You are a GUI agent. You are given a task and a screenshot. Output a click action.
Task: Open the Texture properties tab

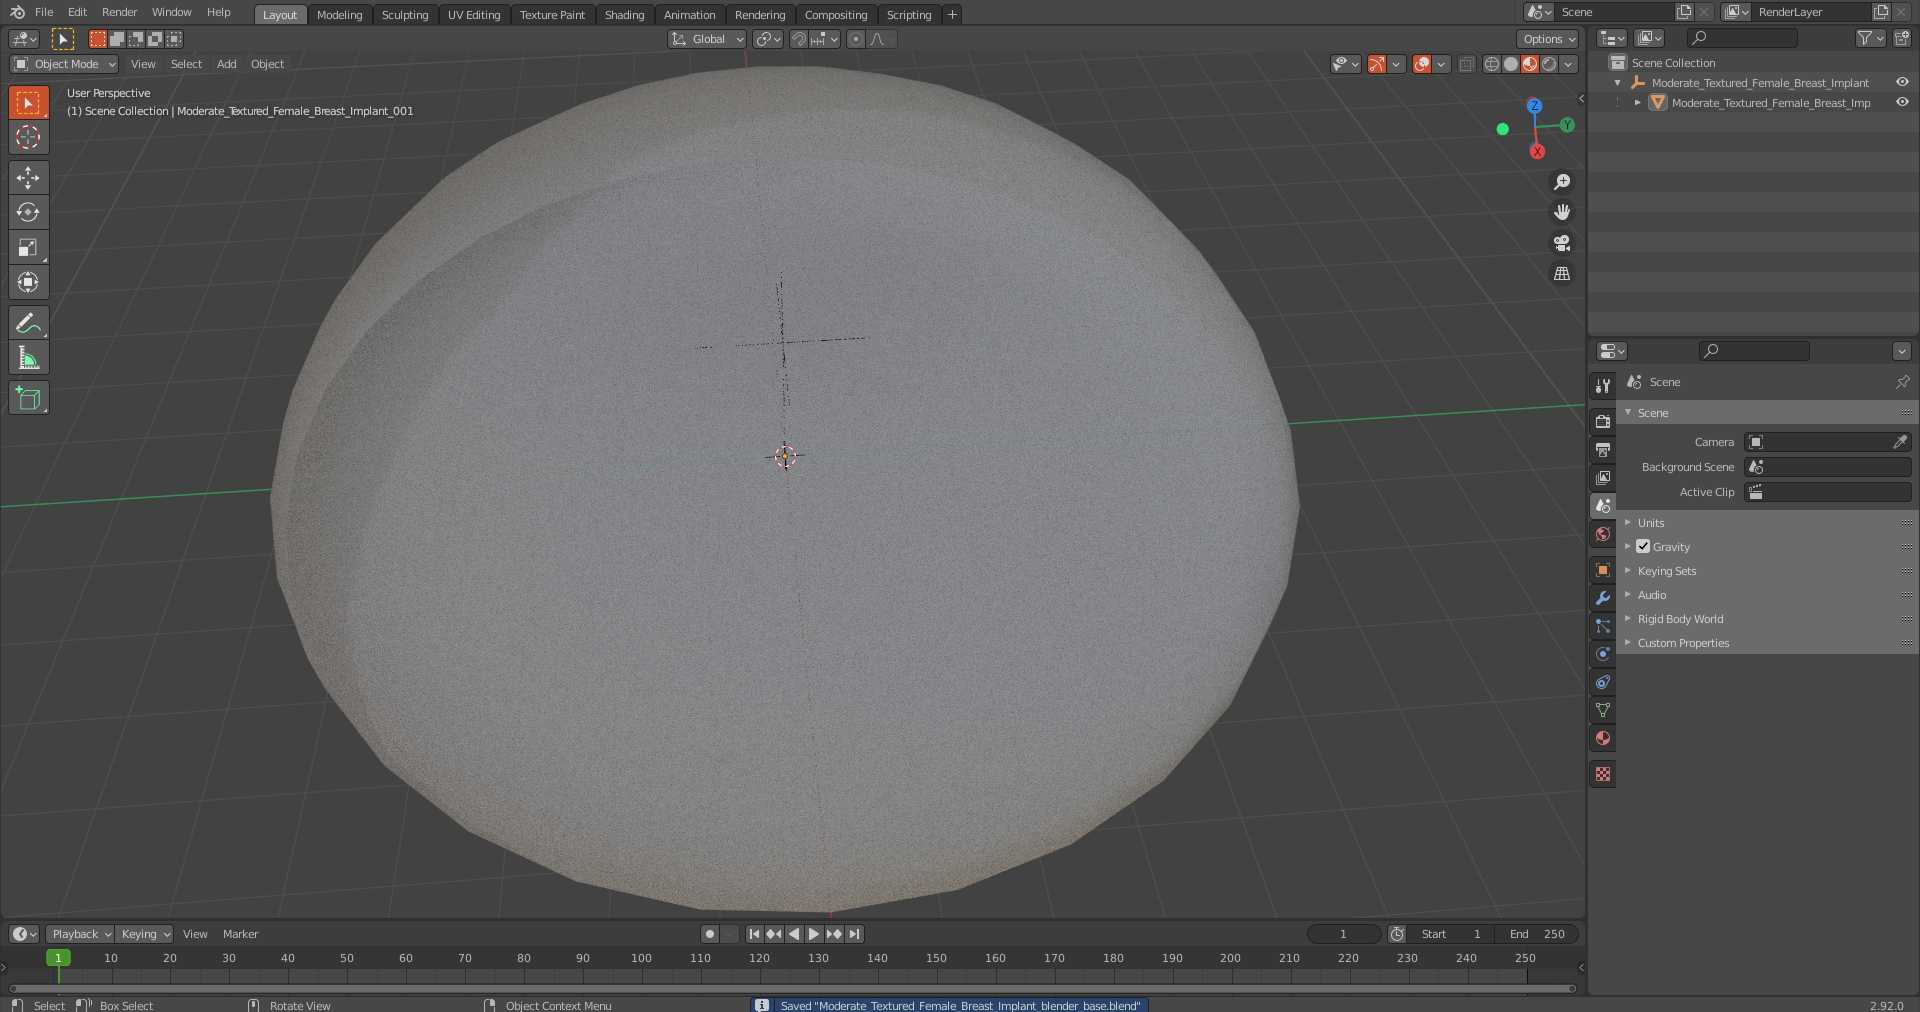(x=1603, y=774)
